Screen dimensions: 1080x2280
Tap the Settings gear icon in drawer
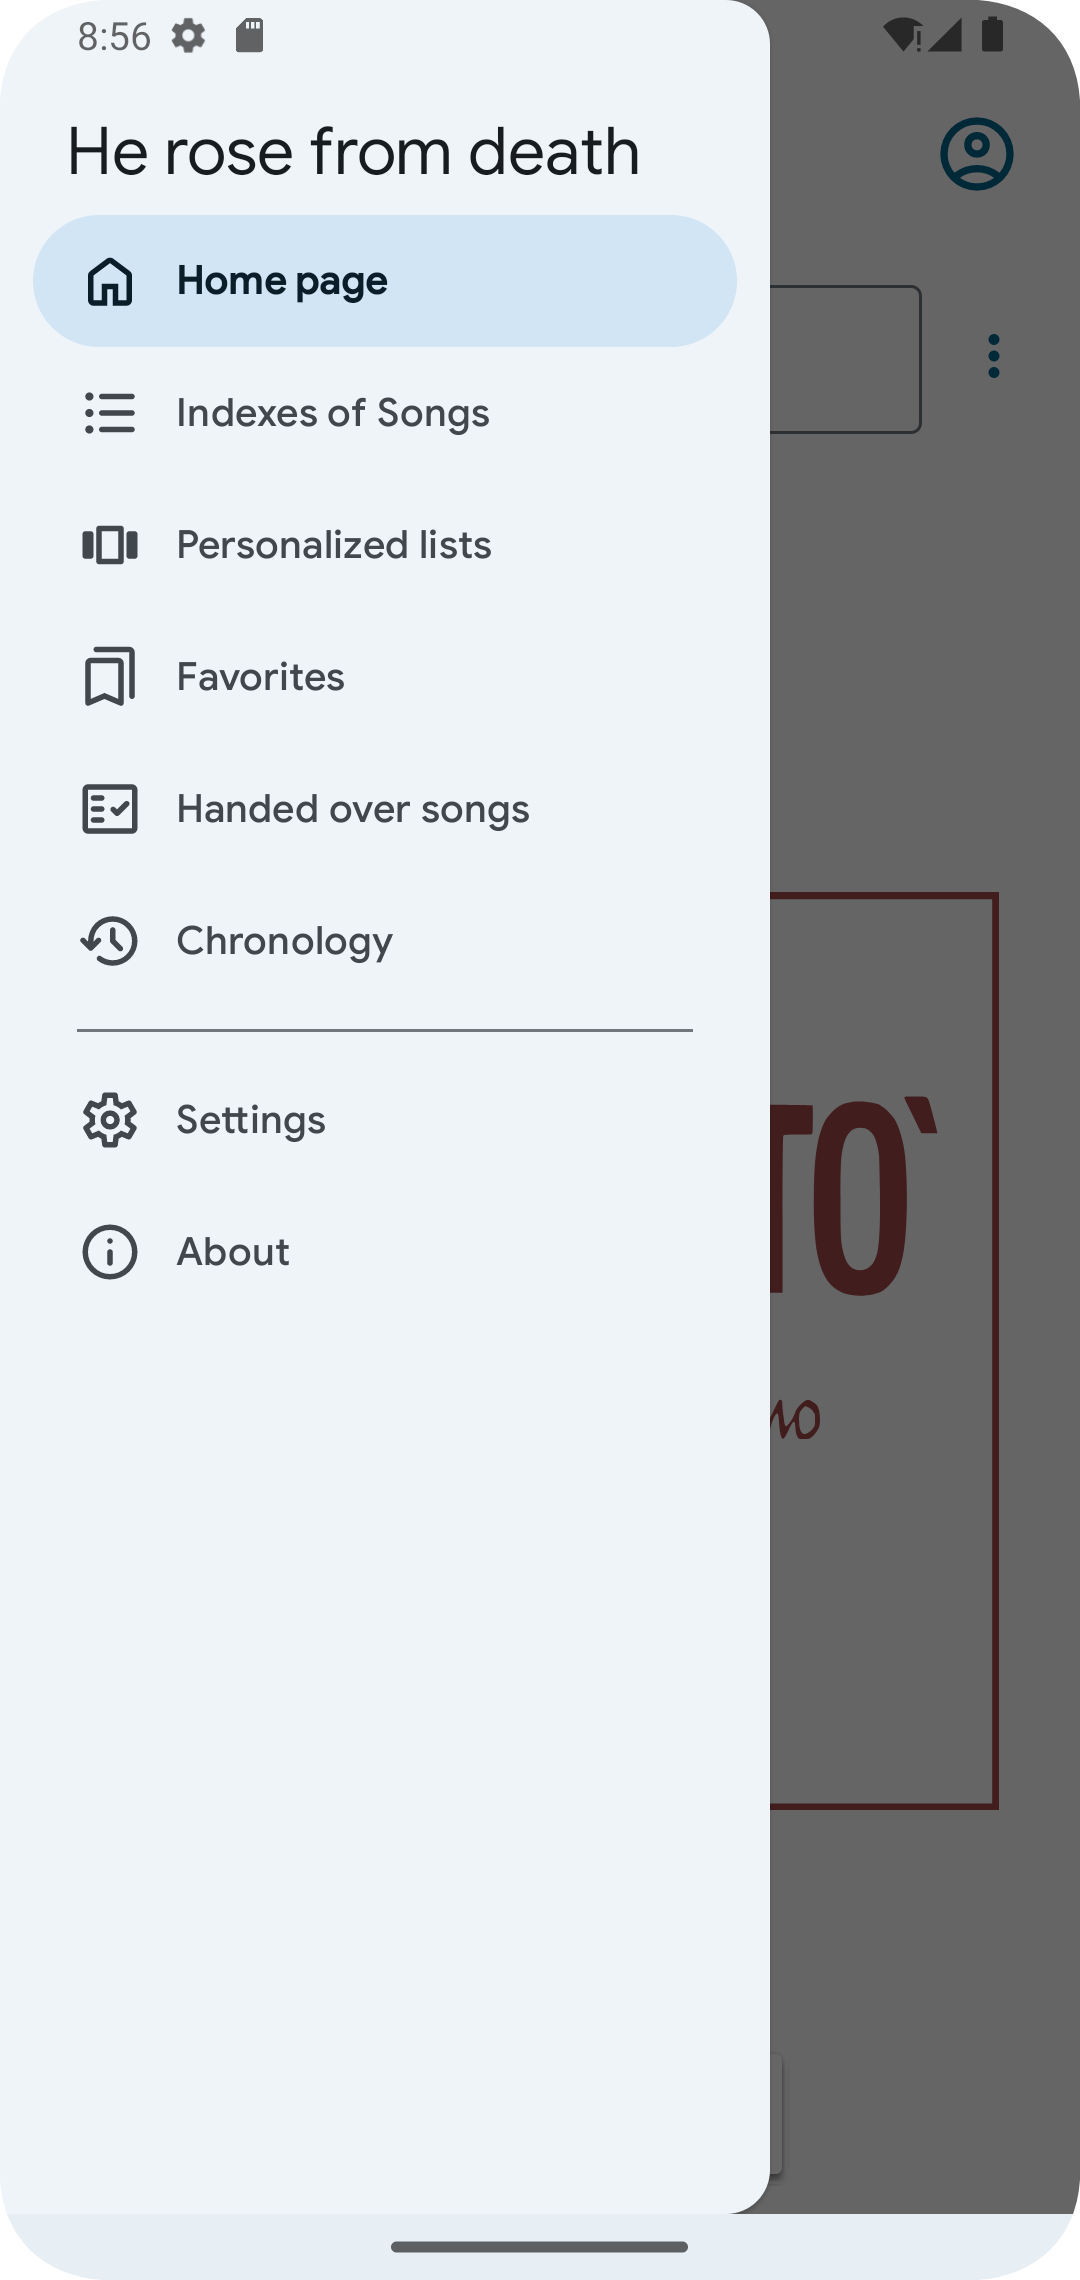coord(110,1120)
